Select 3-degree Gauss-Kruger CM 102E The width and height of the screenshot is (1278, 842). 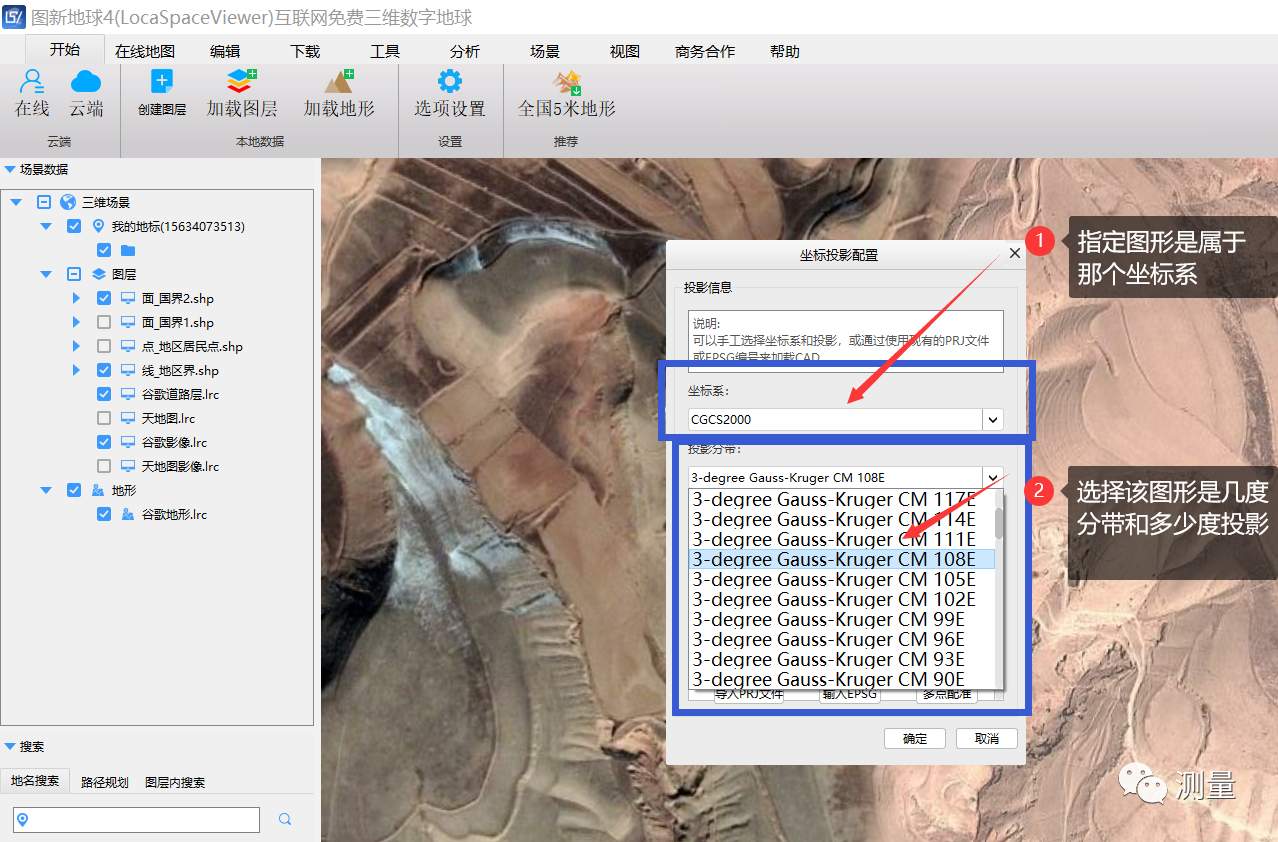pyautogui.click(x=842, y=599)
